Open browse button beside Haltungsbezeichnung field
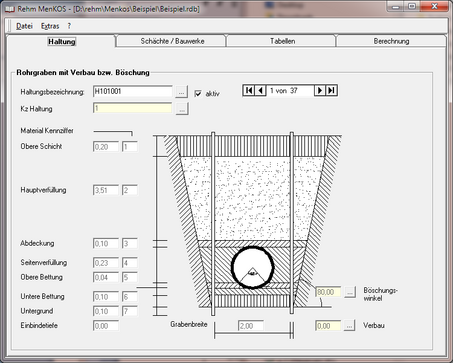The width and height of the screenshot is (453, 363). (181, 92)
